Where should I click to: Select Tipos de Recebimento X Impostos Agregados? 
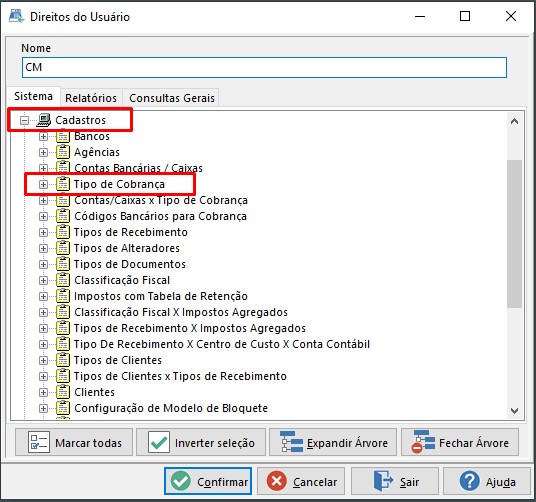click(x=190, y=328)
